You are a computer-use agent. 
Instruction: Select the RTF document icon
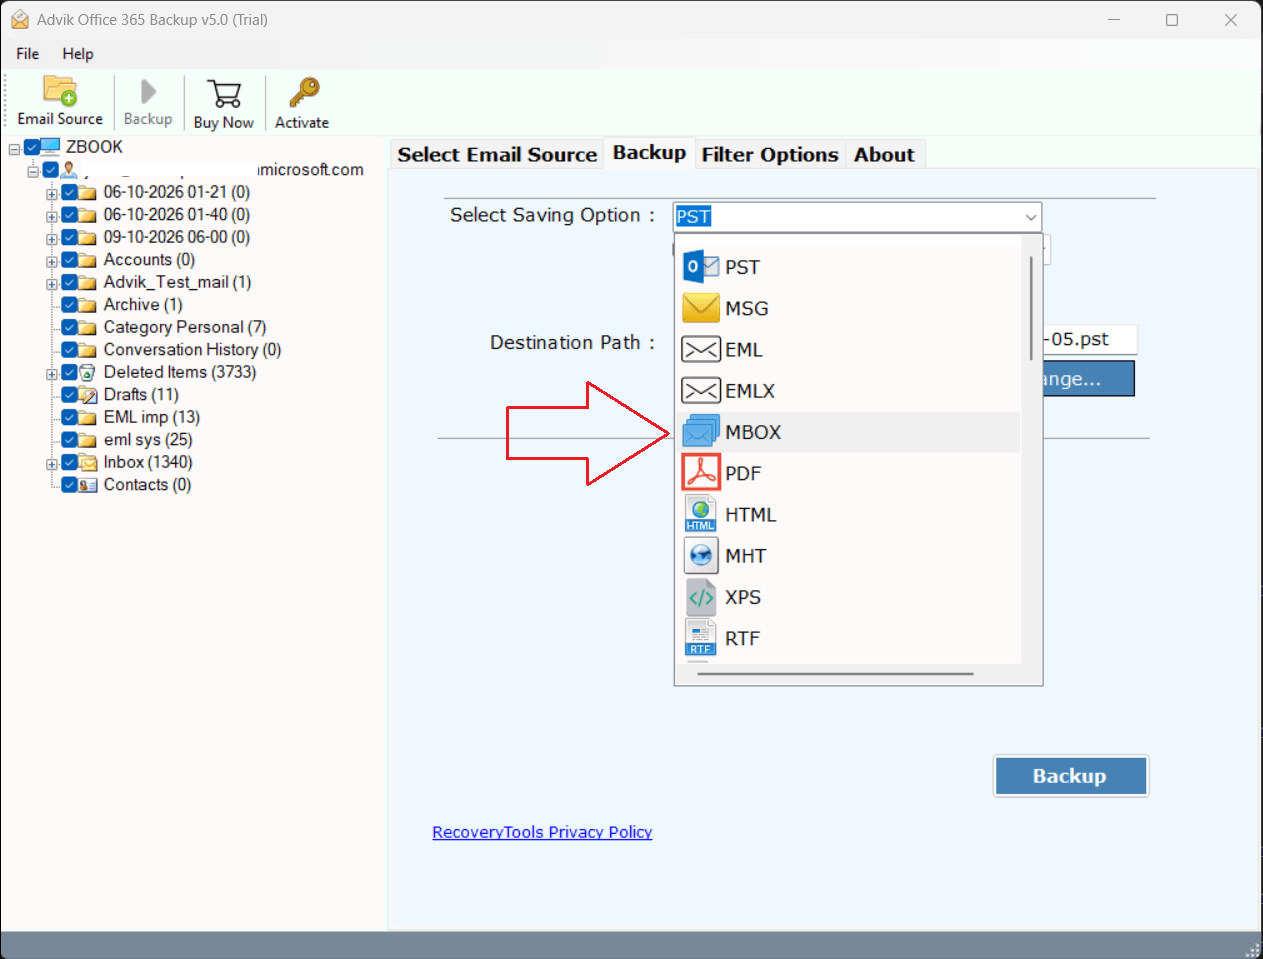(701, 638)
